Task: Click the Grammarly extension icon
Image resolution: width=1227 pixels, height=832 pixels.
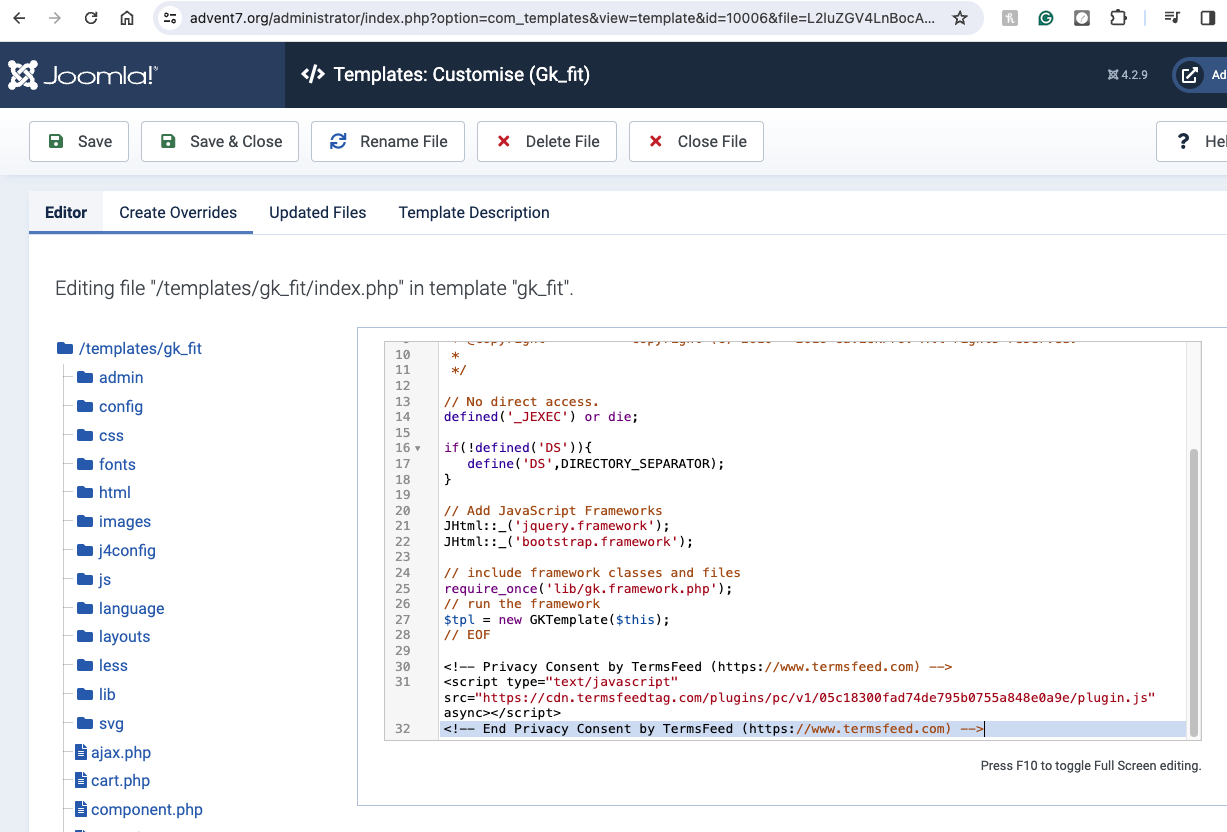Action: tap(1045, 18)
